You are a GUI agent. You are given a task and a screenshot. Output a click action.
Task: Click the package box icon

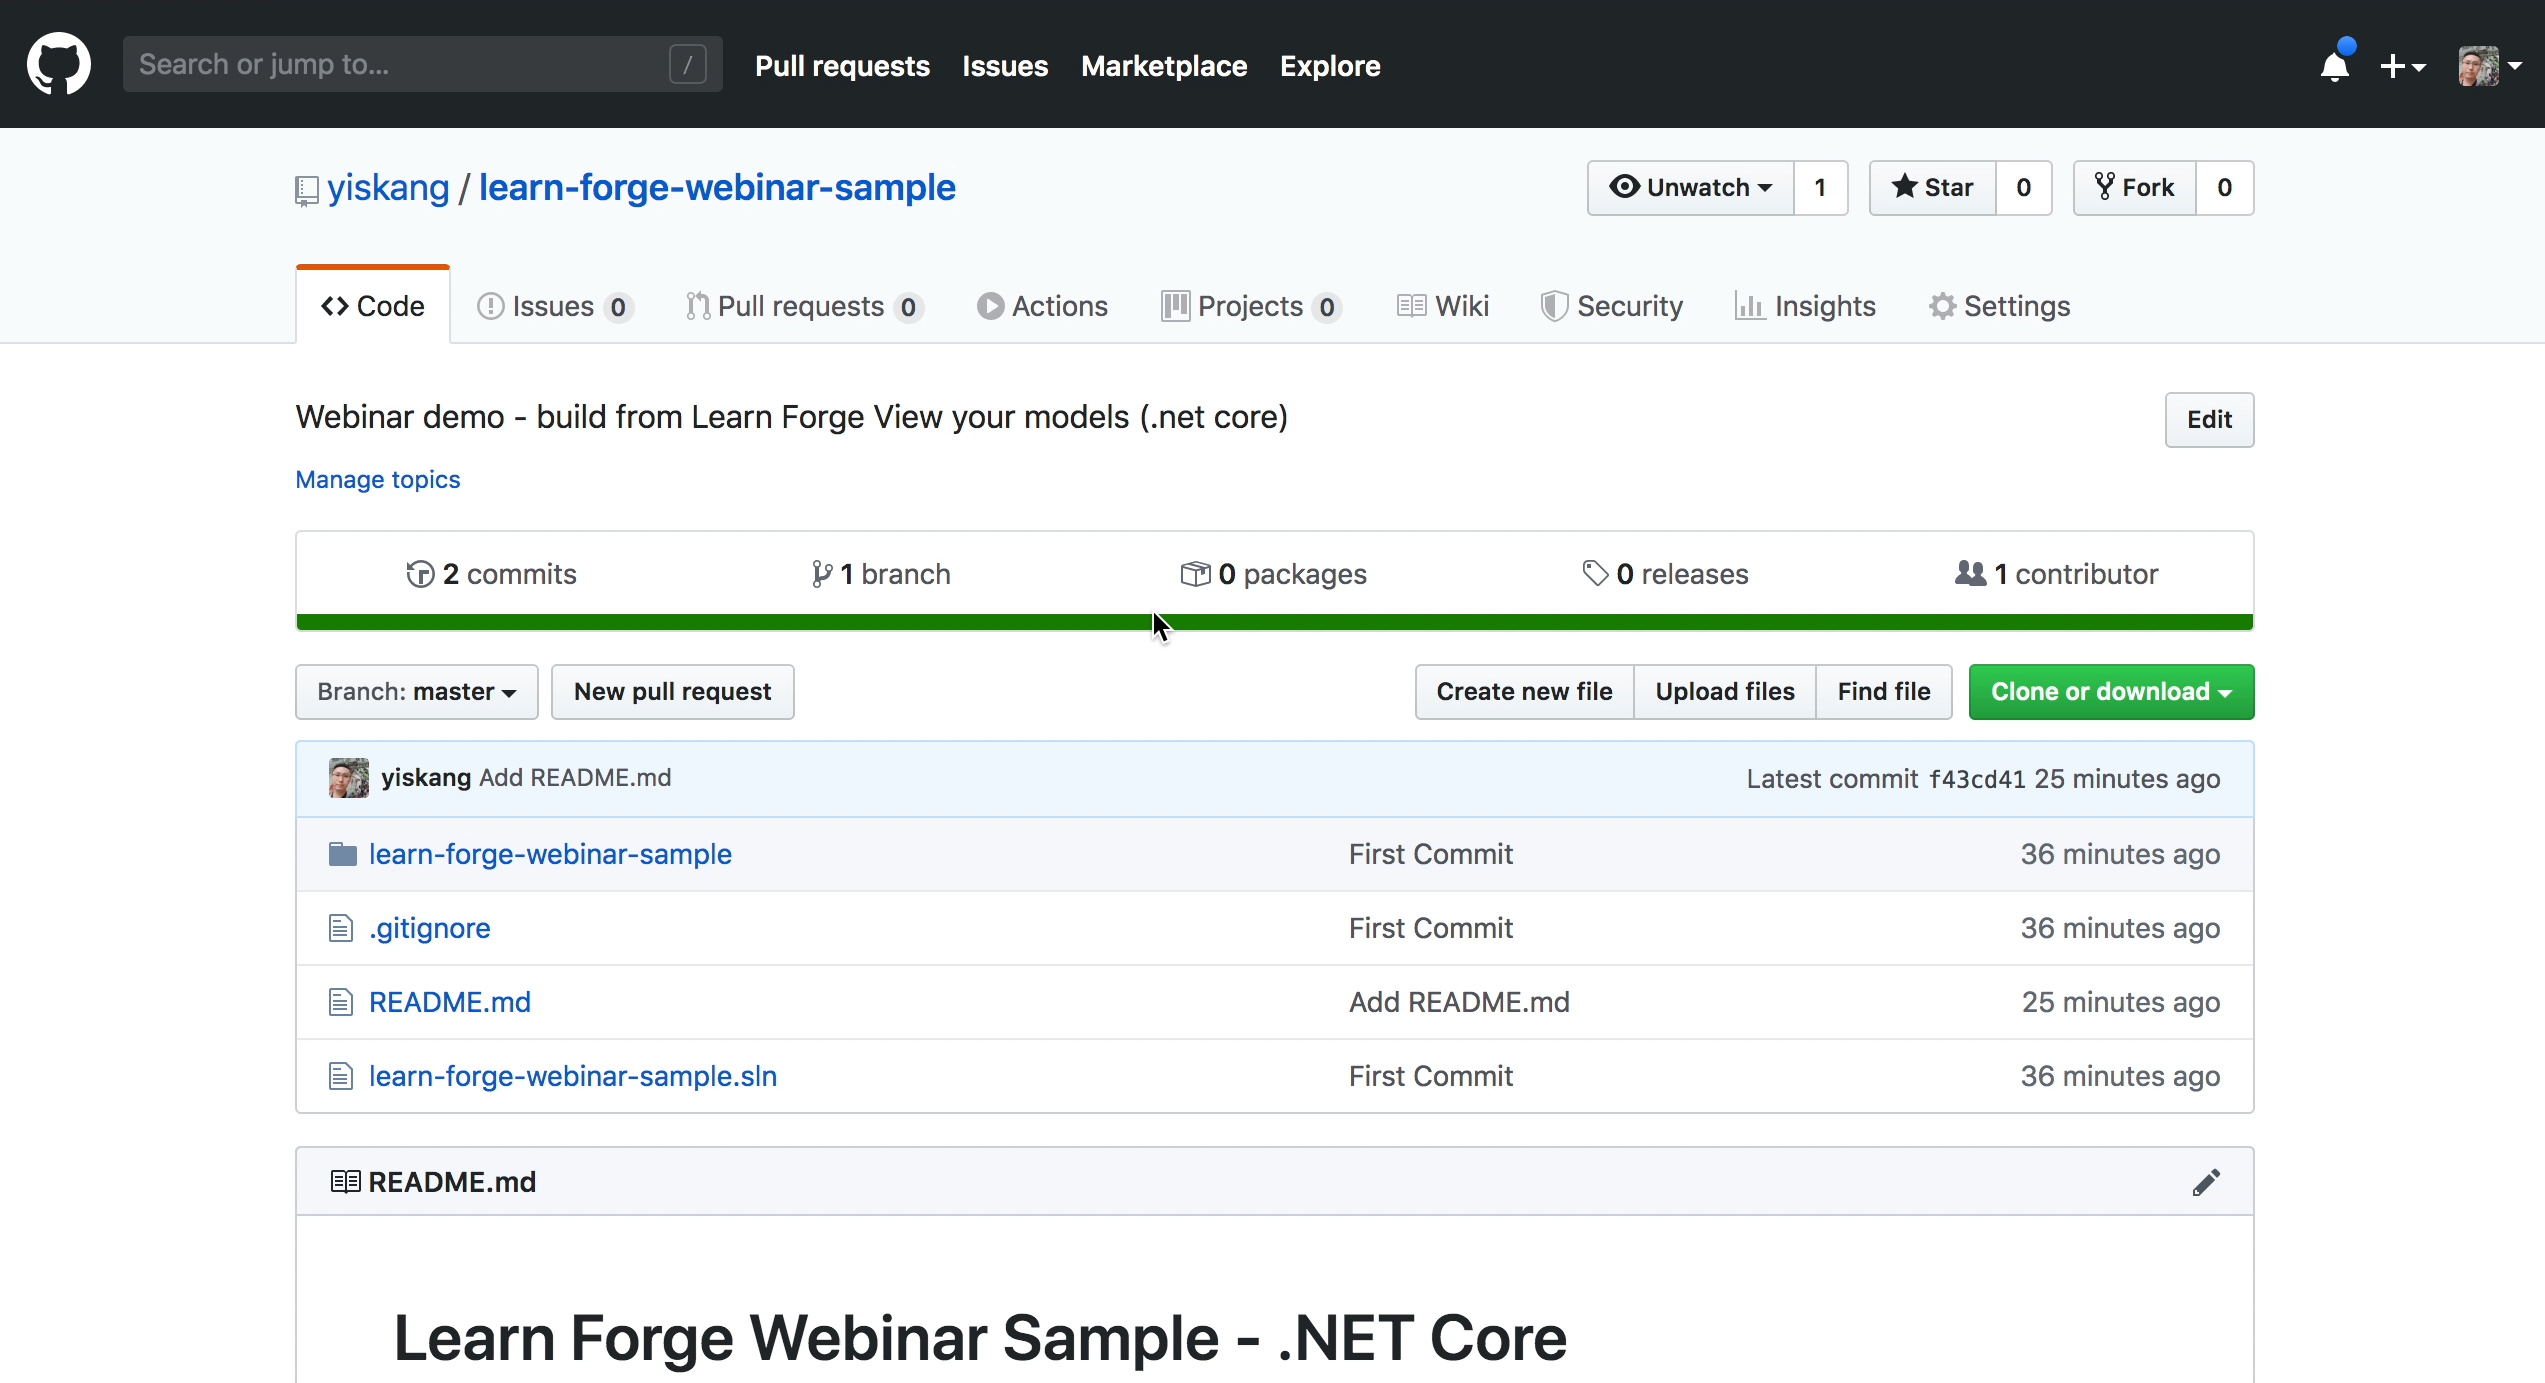point(1195,574)
